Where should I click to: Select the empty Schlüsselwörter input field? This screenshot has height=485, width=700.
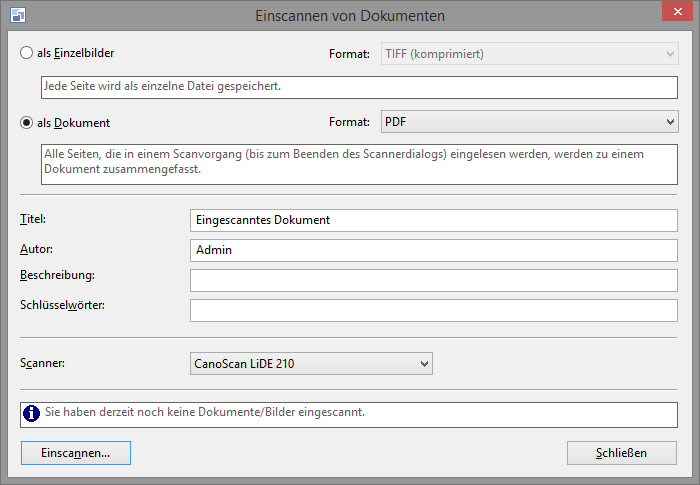click(x=433, y=310)
